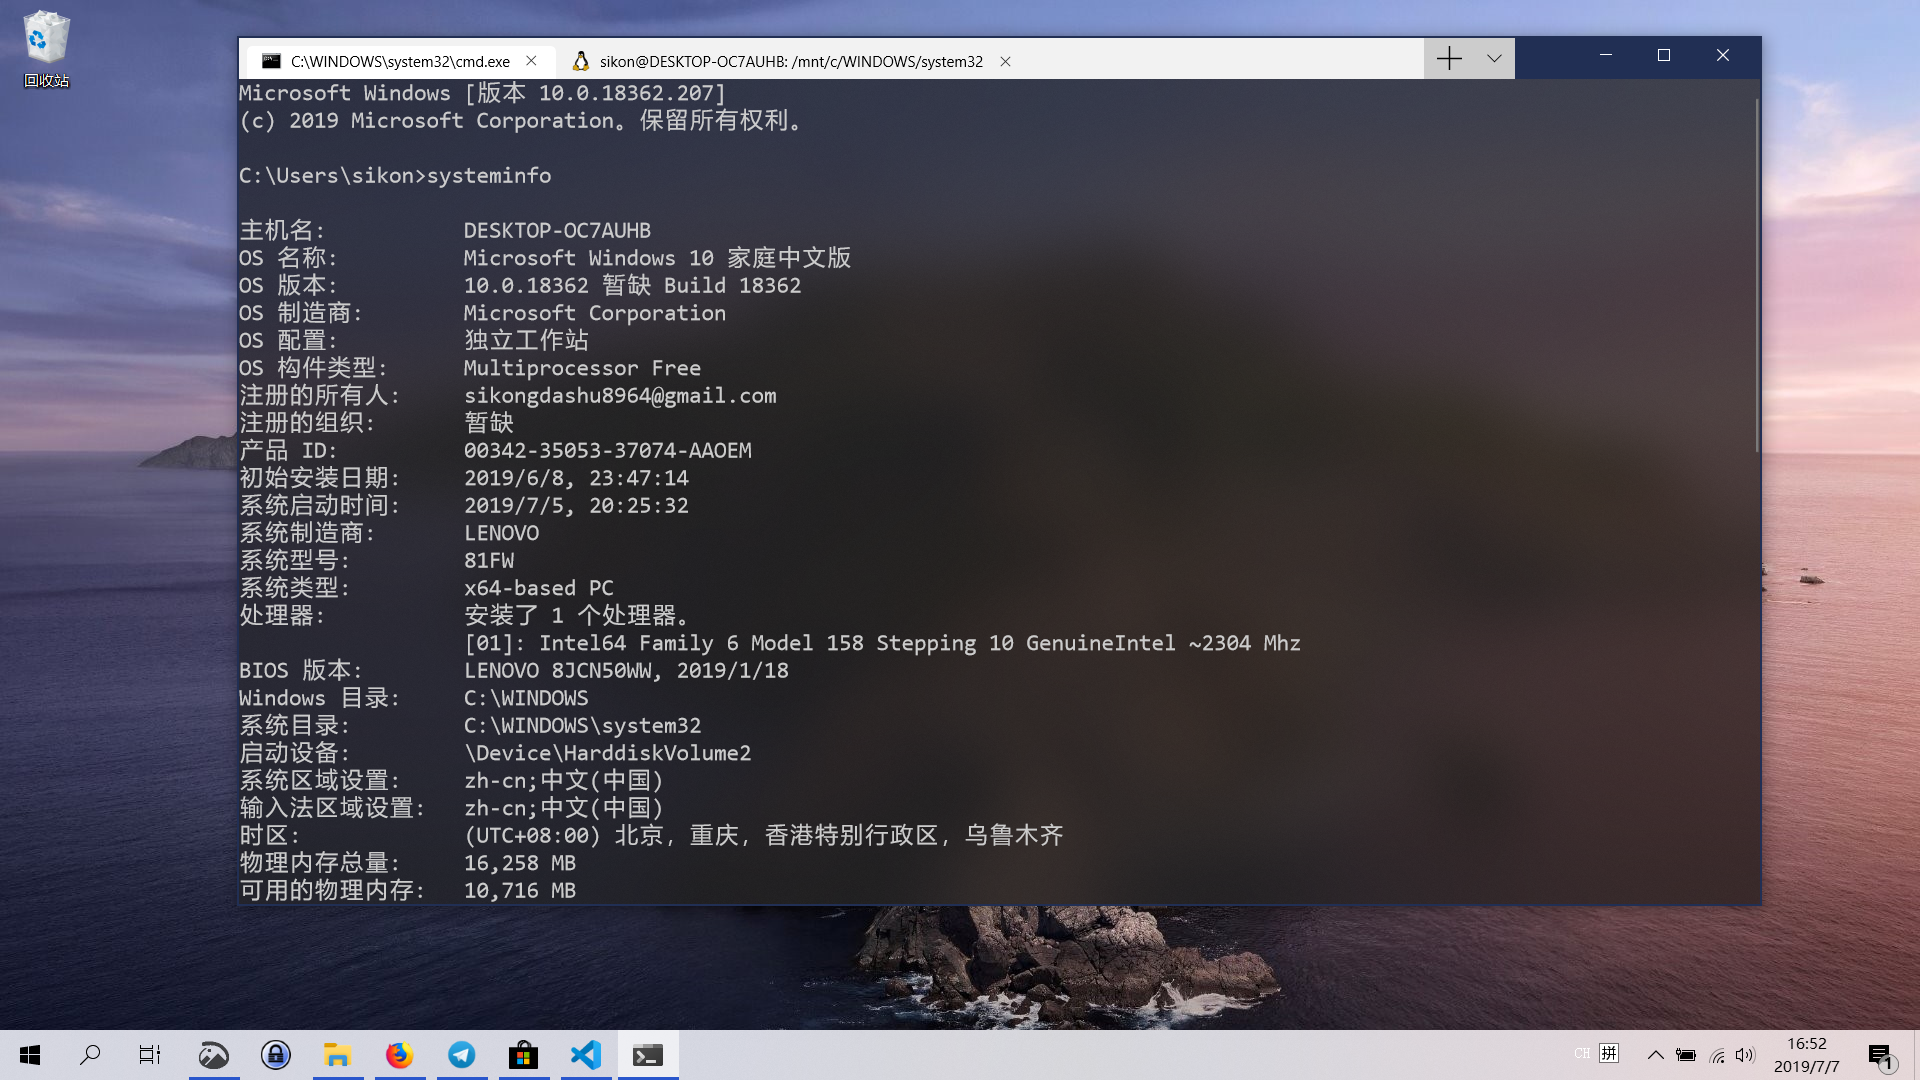
Task: Switch to the sikon@DESKTOP-OC7AUHB WSL tab
Action: tap(790, 61)
